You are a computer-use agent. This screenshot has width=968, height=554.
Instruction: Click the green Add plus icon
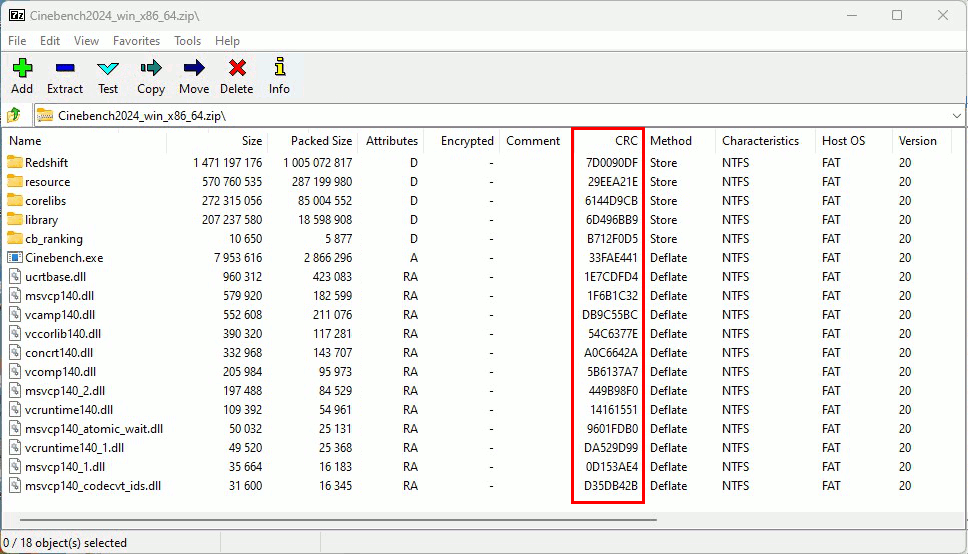[x=22, y=68]
